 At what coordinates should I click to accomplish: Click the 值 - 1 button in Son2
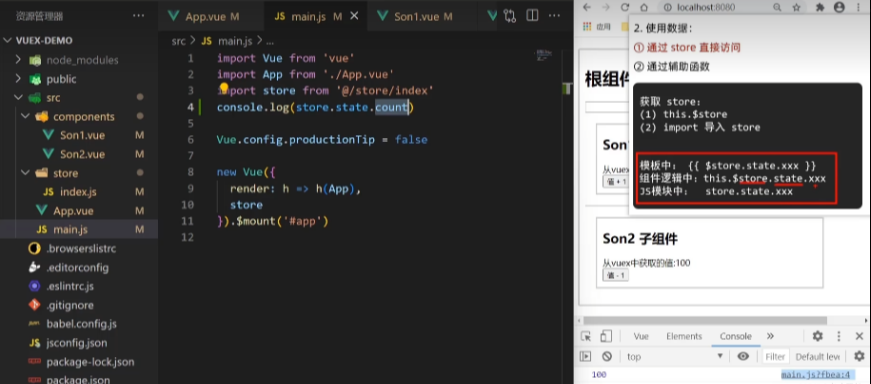(615, 276)
